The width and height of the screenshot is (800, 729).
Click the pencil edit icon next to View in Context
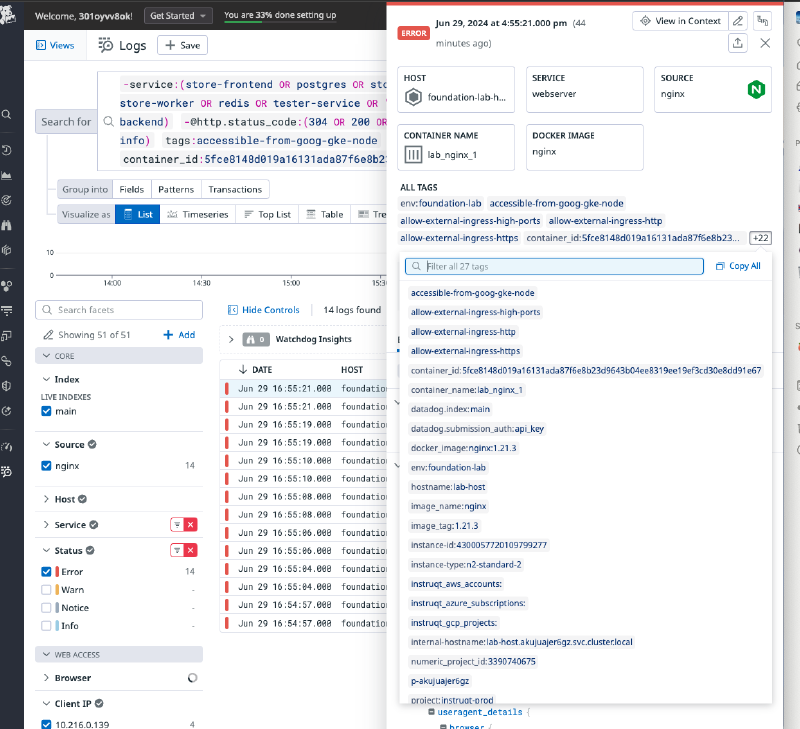[736, 21]
